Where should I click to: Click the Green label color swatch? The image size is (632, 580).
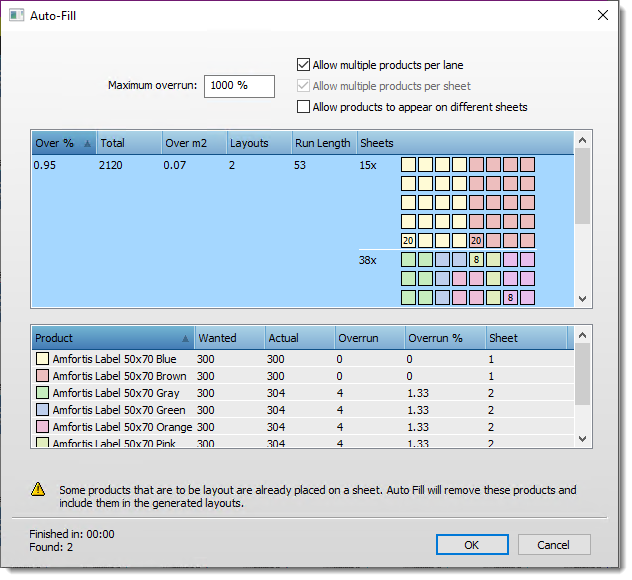pos(42,410)
